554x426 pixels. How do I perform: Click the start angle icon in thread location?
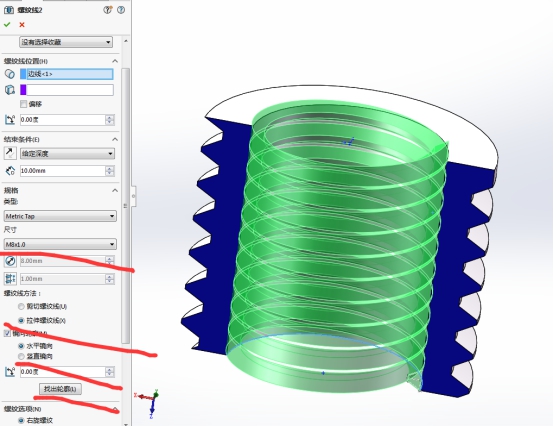coord(10,120)
